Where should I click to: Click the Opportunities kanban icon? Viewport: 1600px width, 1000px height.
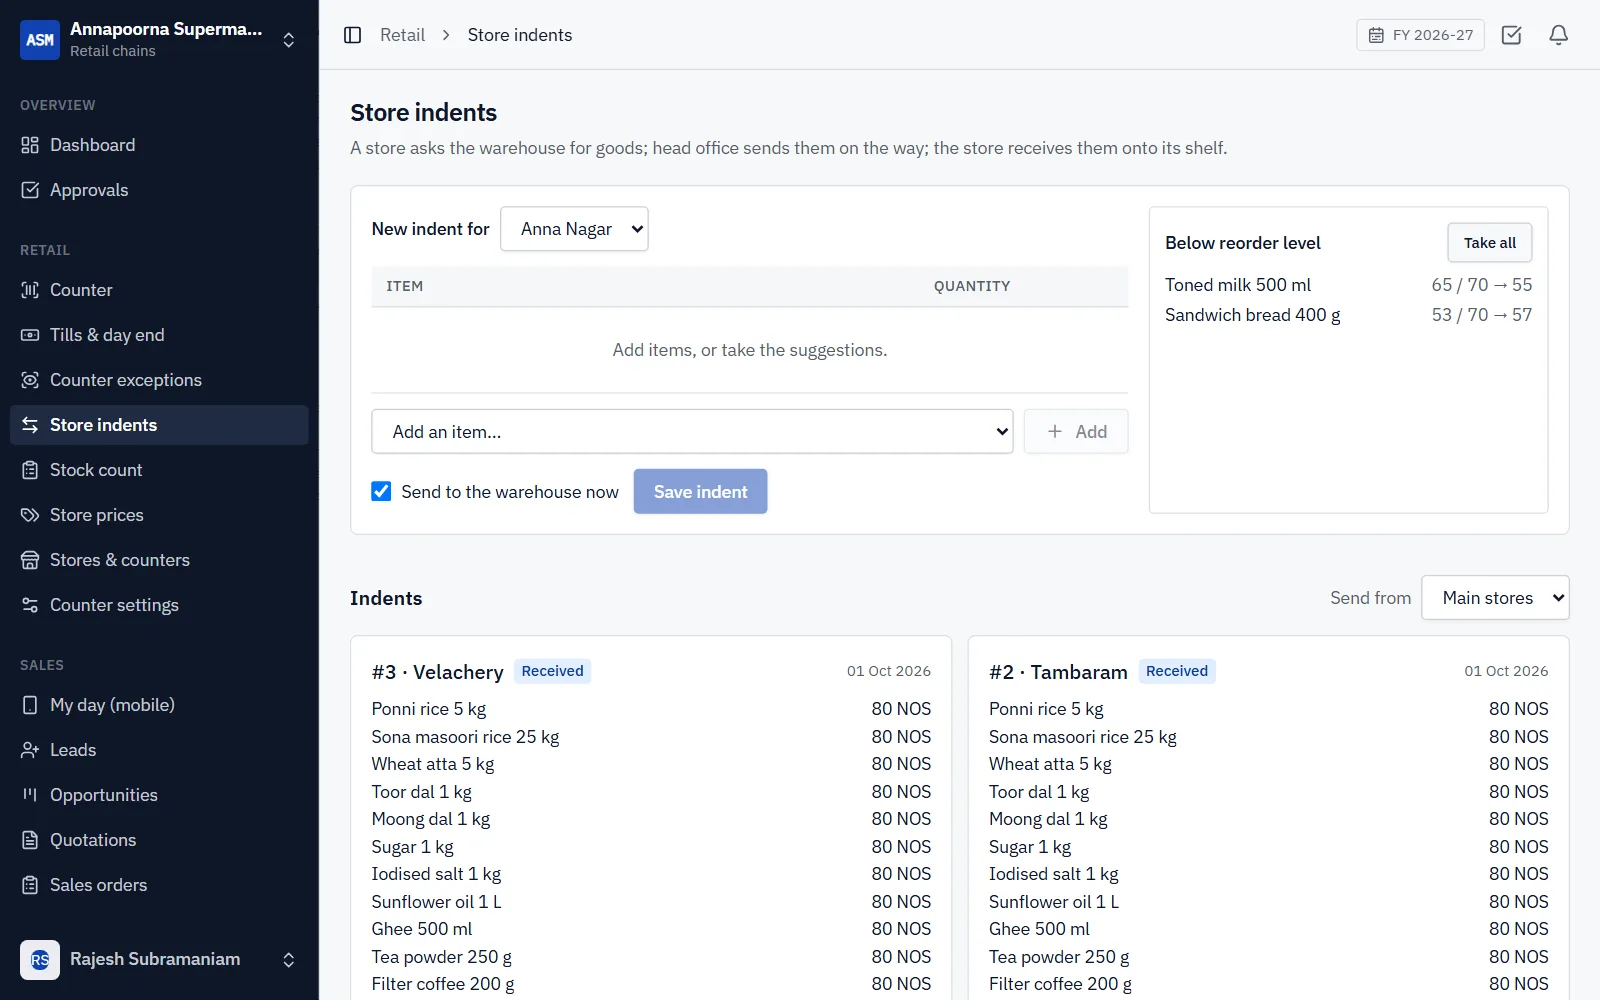[x=30, y=795]
